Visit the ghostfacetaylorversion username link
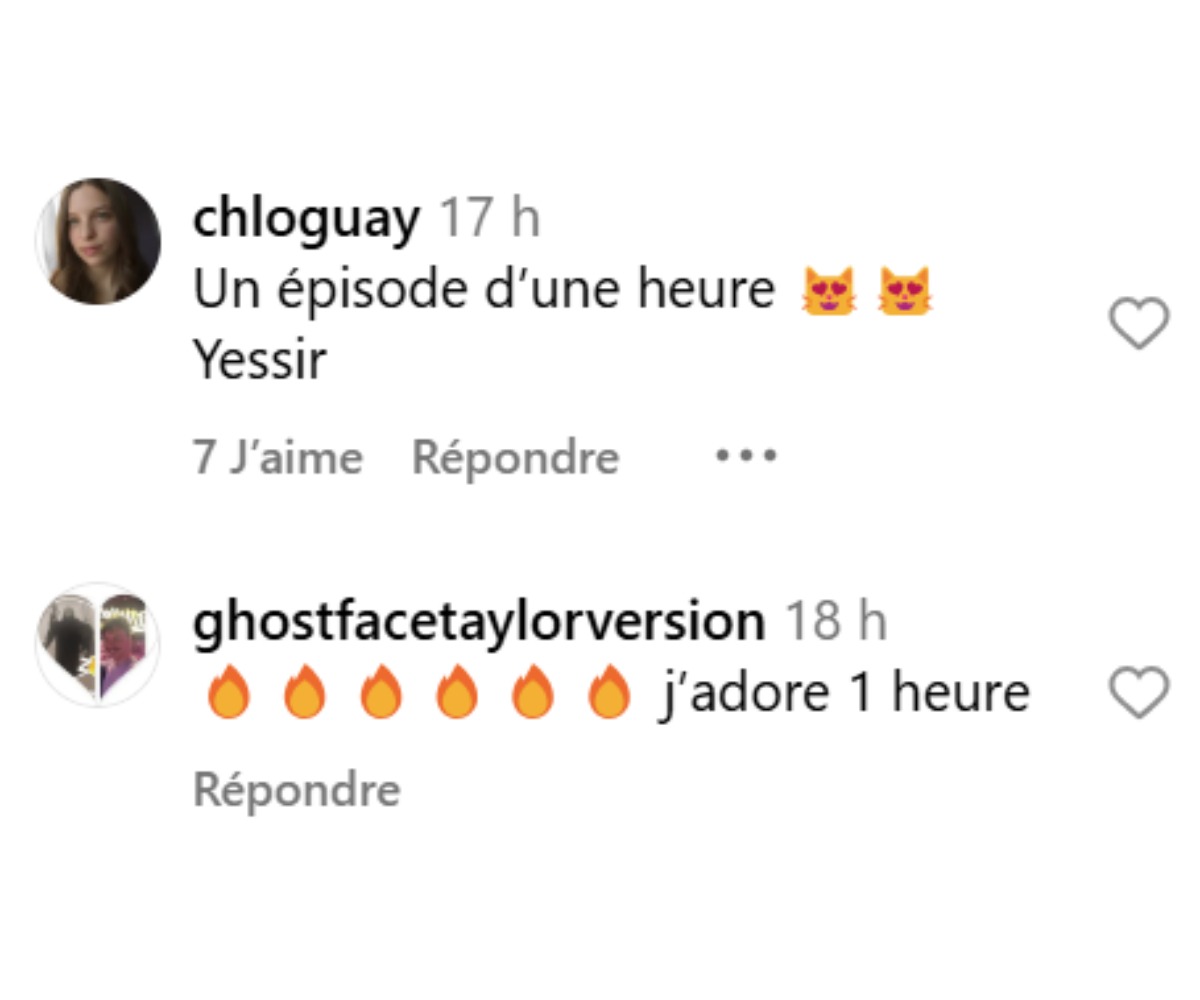 (479, 621)
